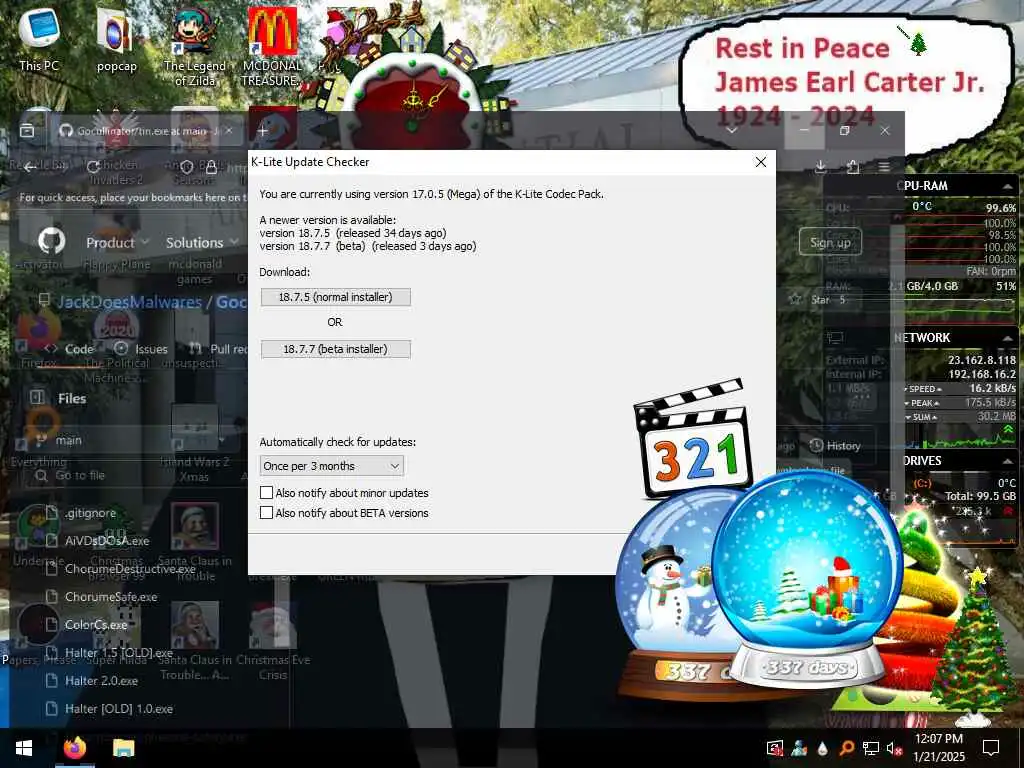
Task: Open File Explorer from the taskbar
Action: tap(123, 748)
